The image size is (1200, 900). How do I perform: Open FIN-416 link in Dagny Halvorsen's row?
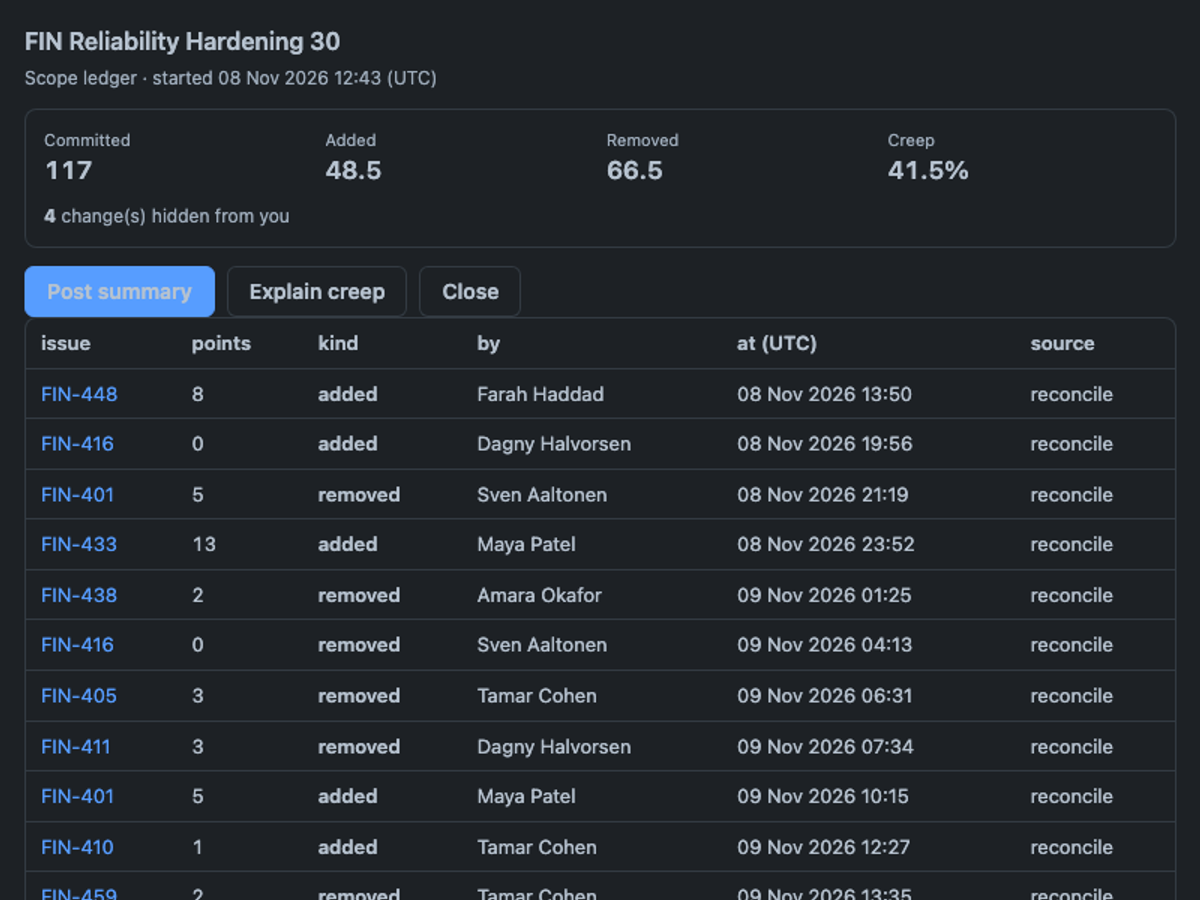[x=77, y=444]
